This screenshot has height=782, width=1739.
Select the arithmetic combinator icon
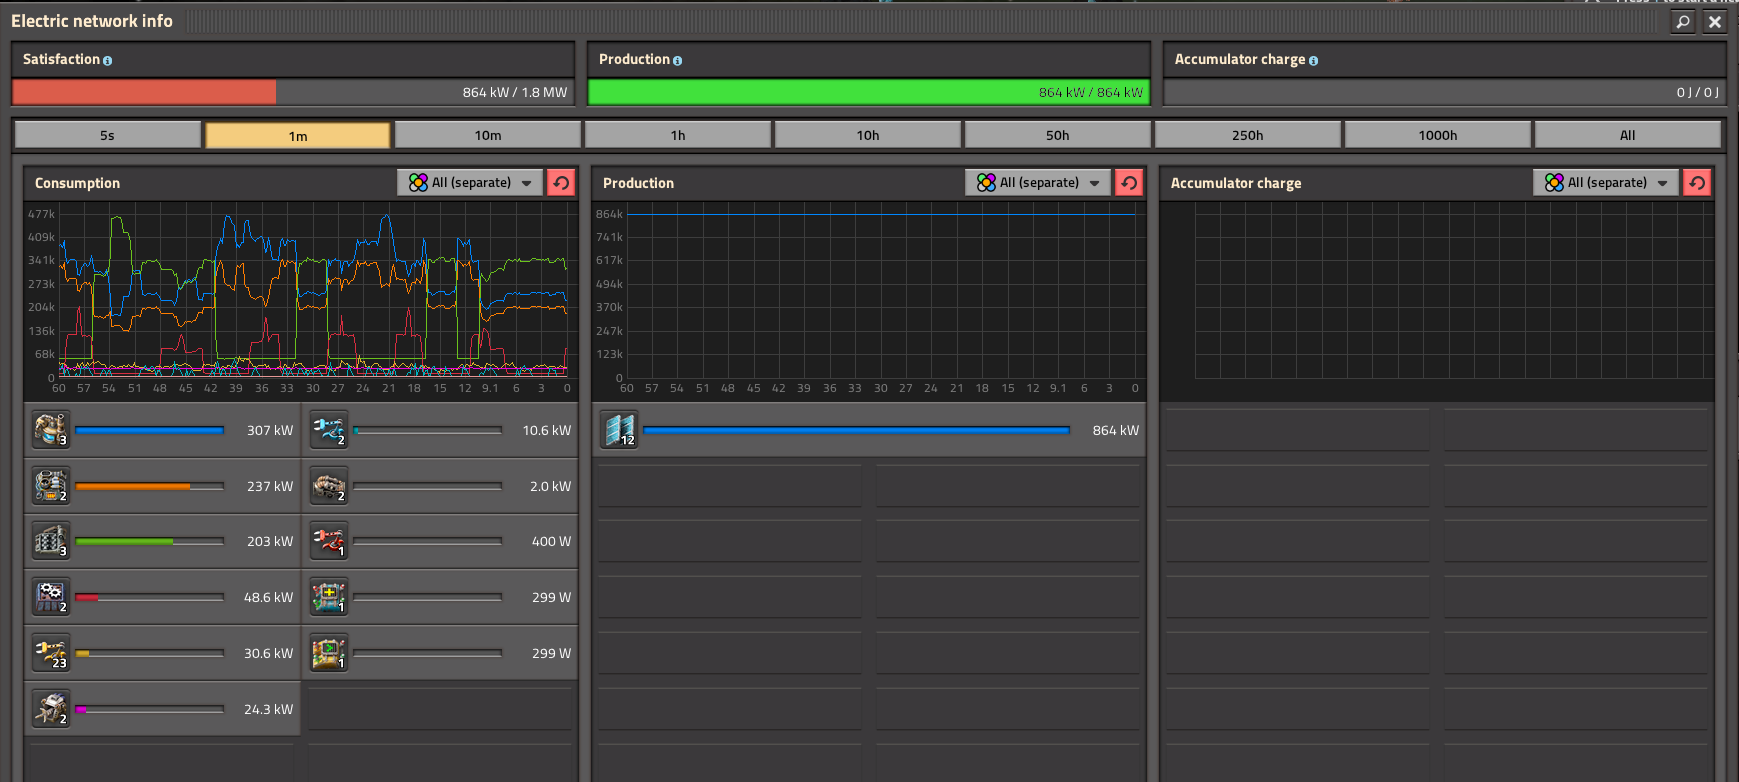click(x=328, y=597)
